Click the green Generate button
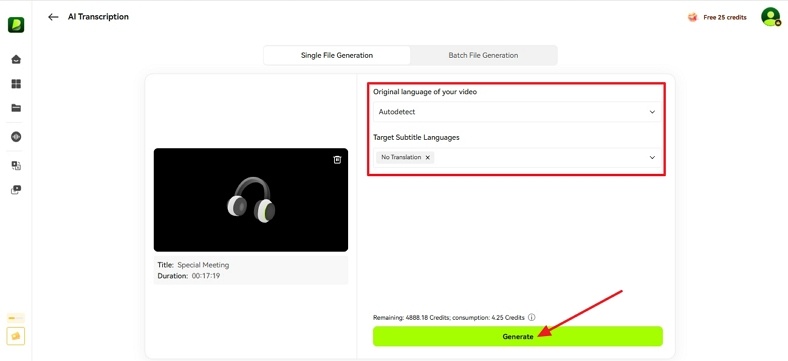The height and width of the screenshot is (361, 788). pyautogui.click(x=518, y=336)
